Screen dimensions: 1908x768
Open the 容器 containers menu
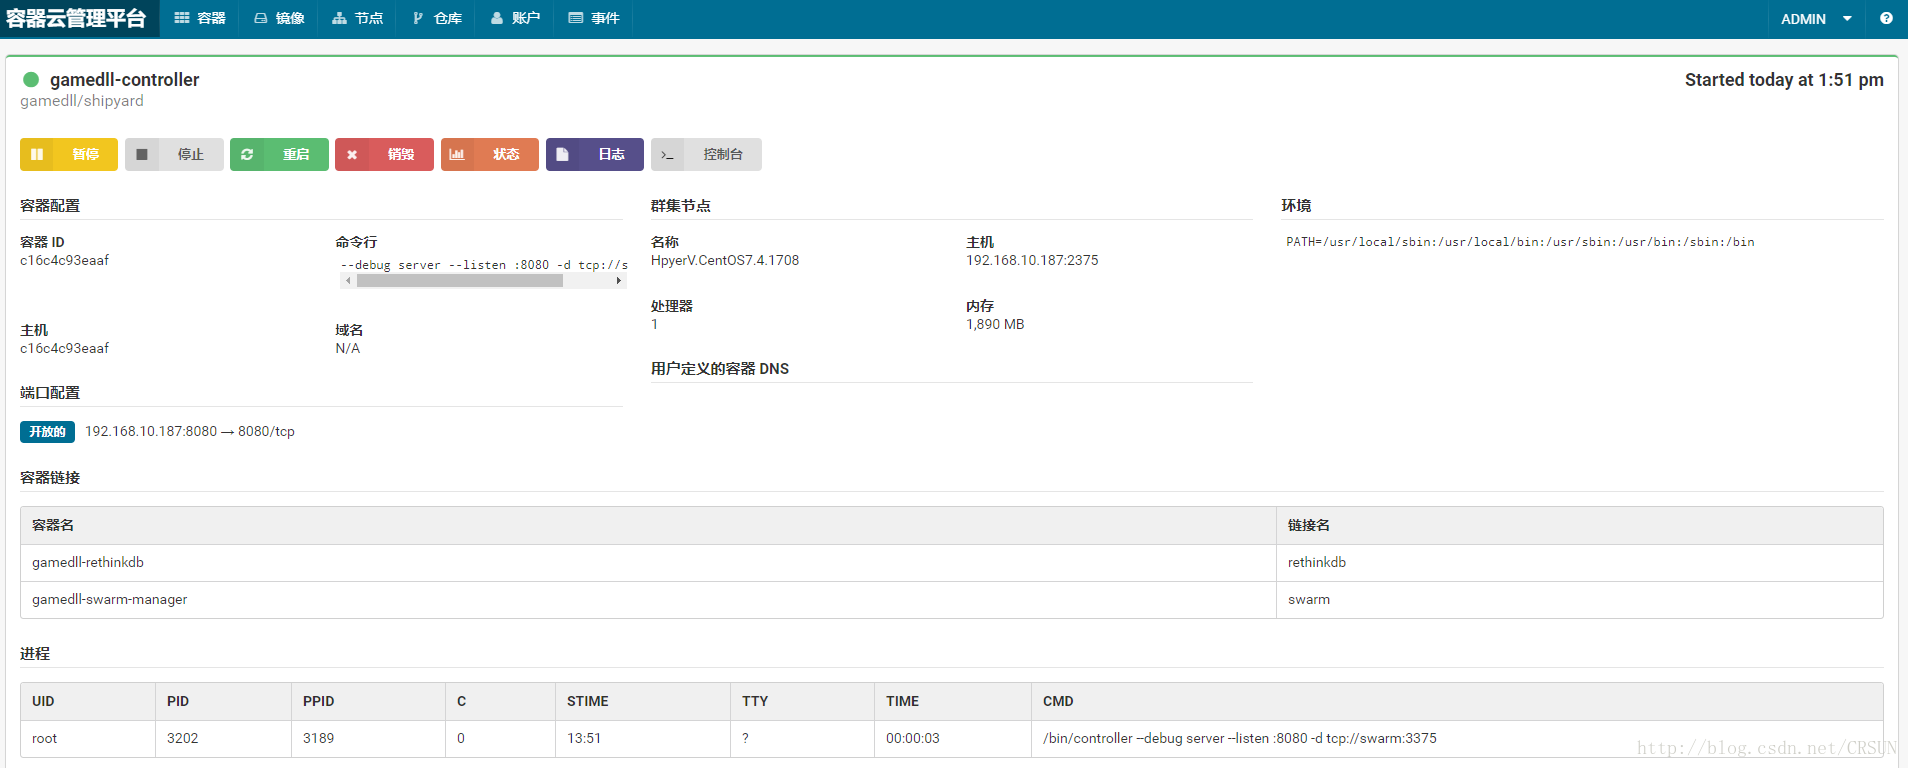[199, 18]
